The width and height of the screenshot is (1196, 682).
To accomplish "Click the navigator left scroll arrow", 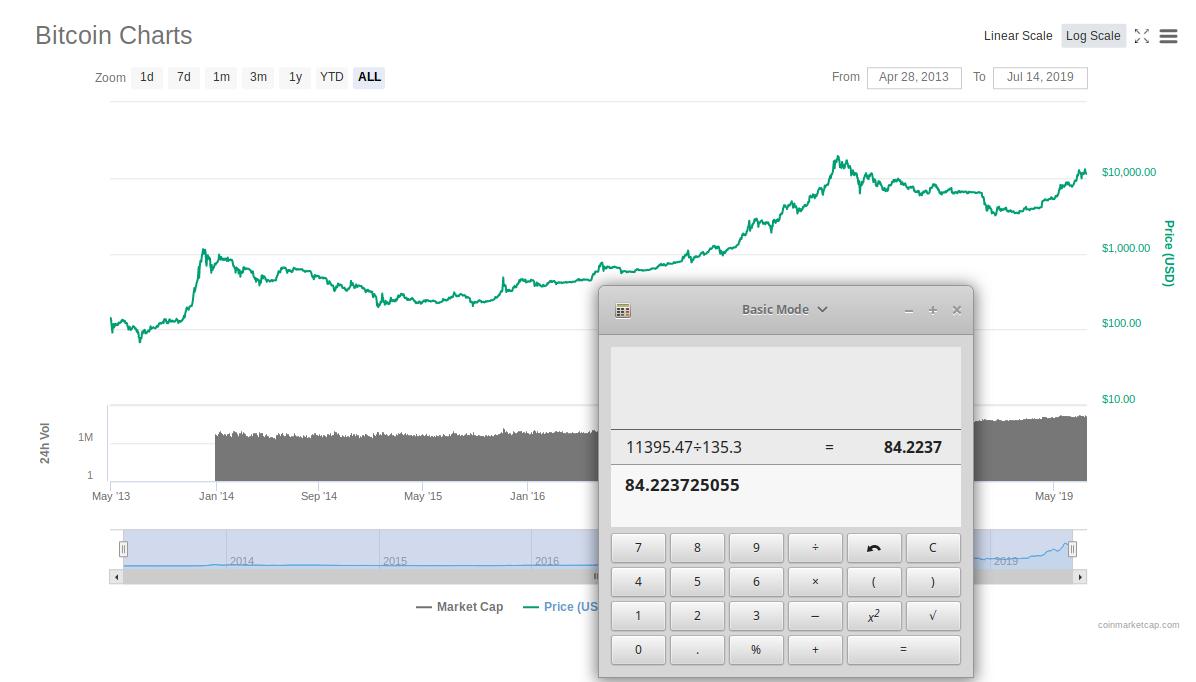I will coord(117,577).
